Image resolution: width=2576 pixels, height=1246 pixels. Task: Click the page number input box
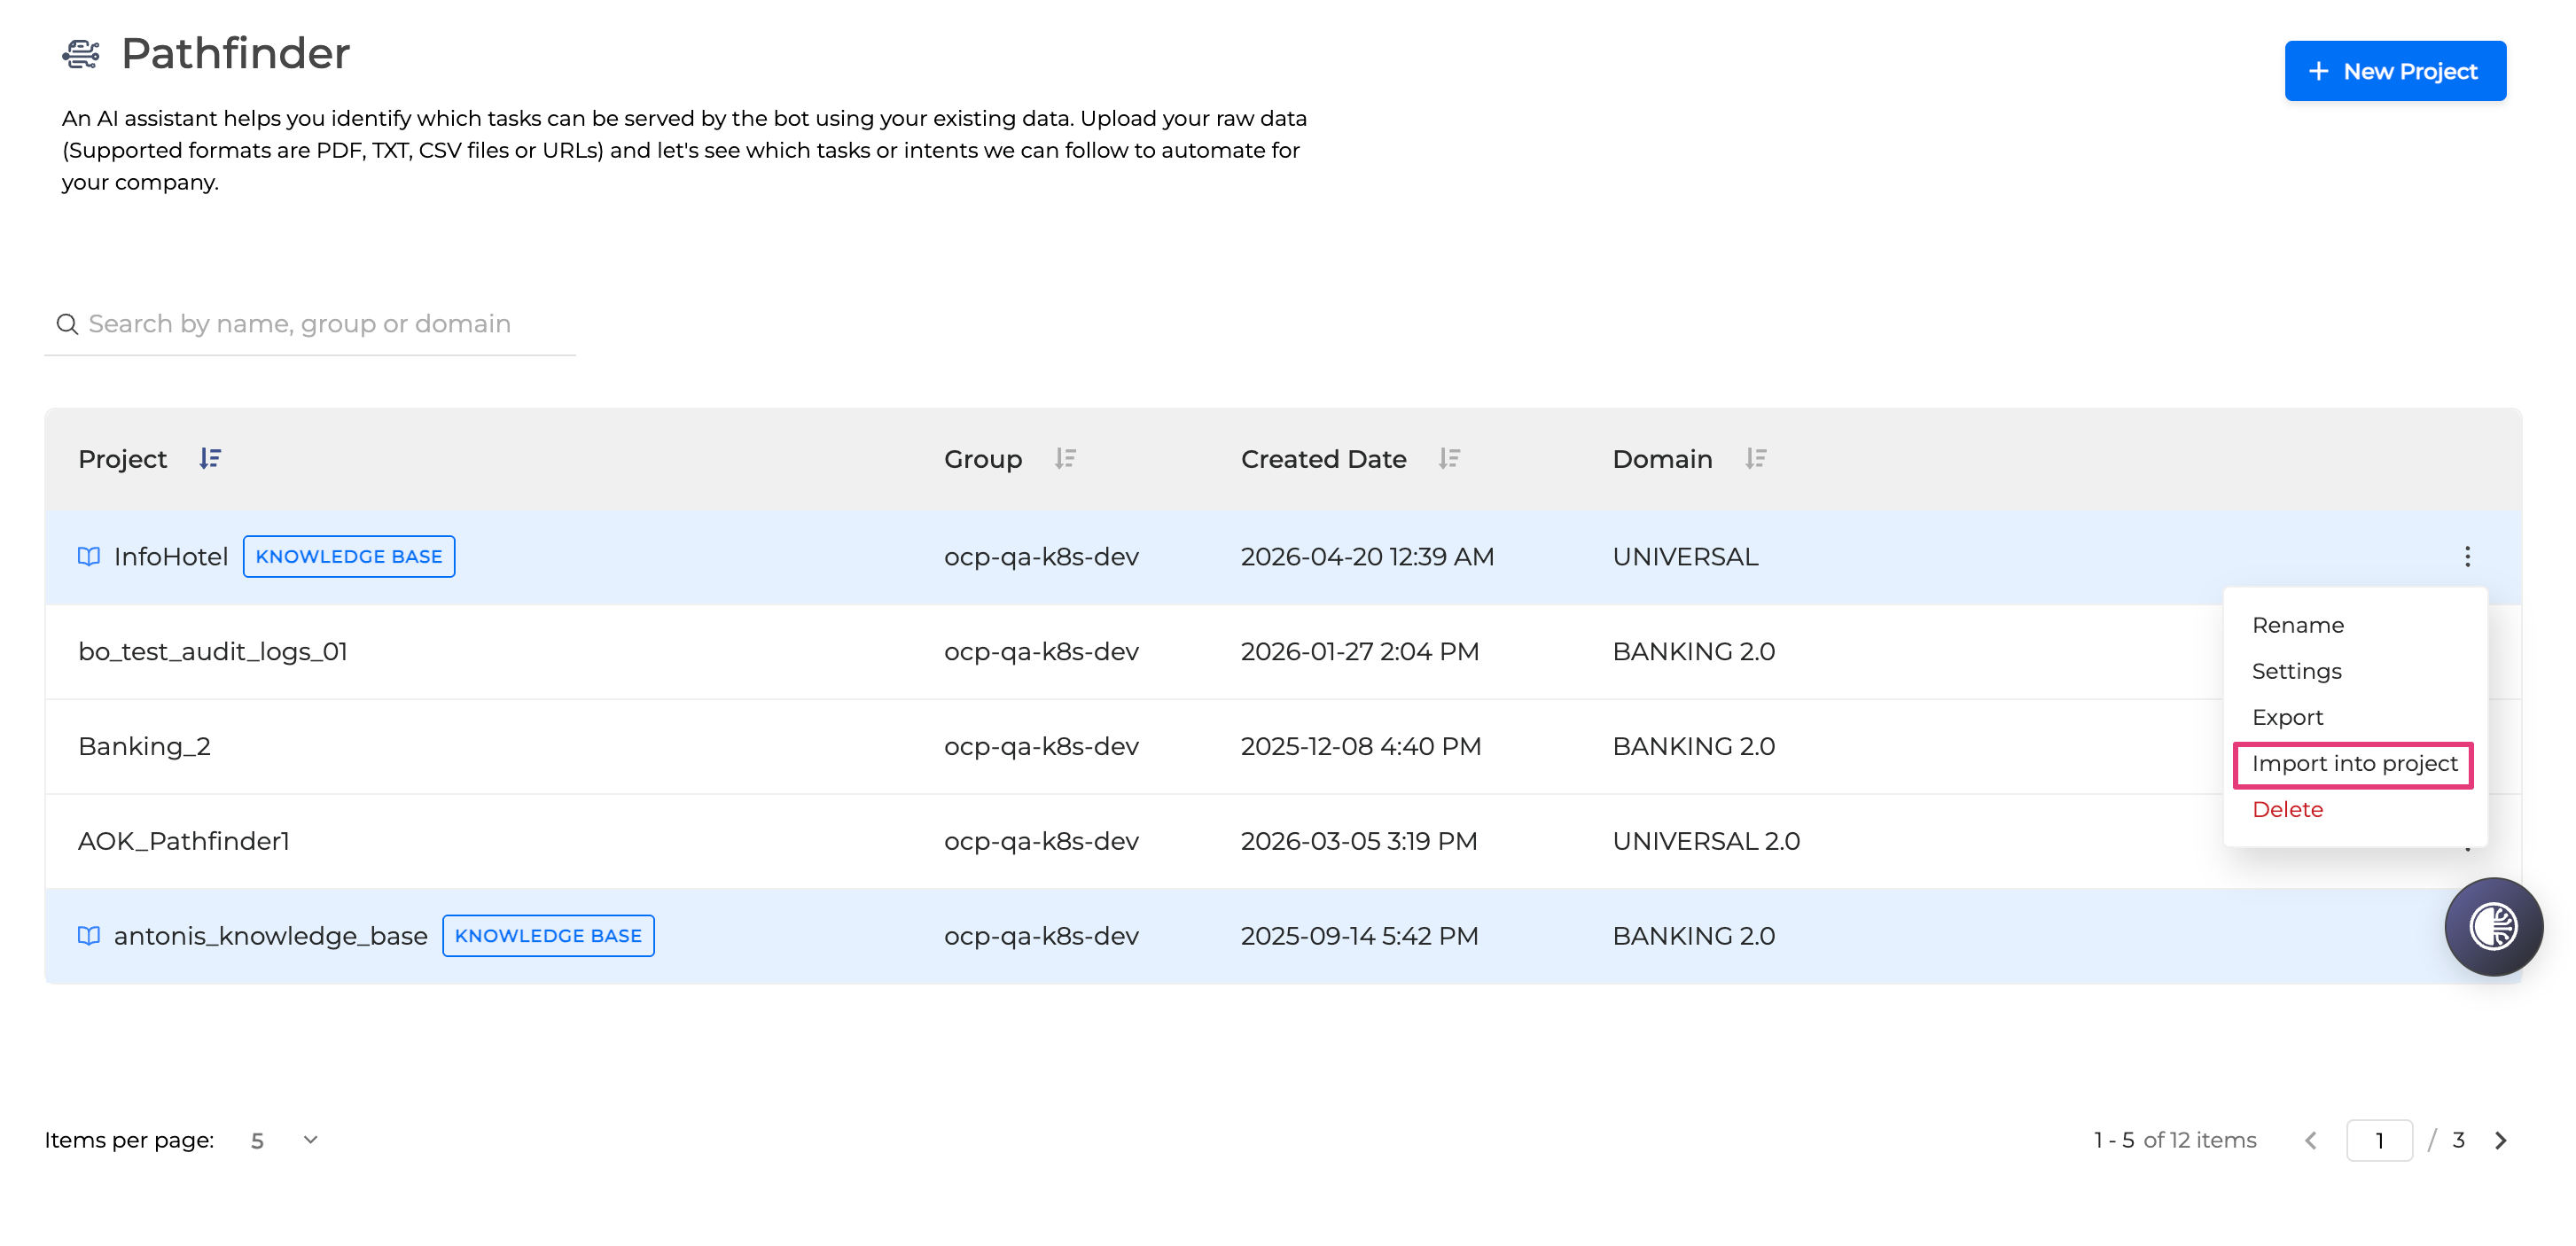(x=2379, y=1141)
